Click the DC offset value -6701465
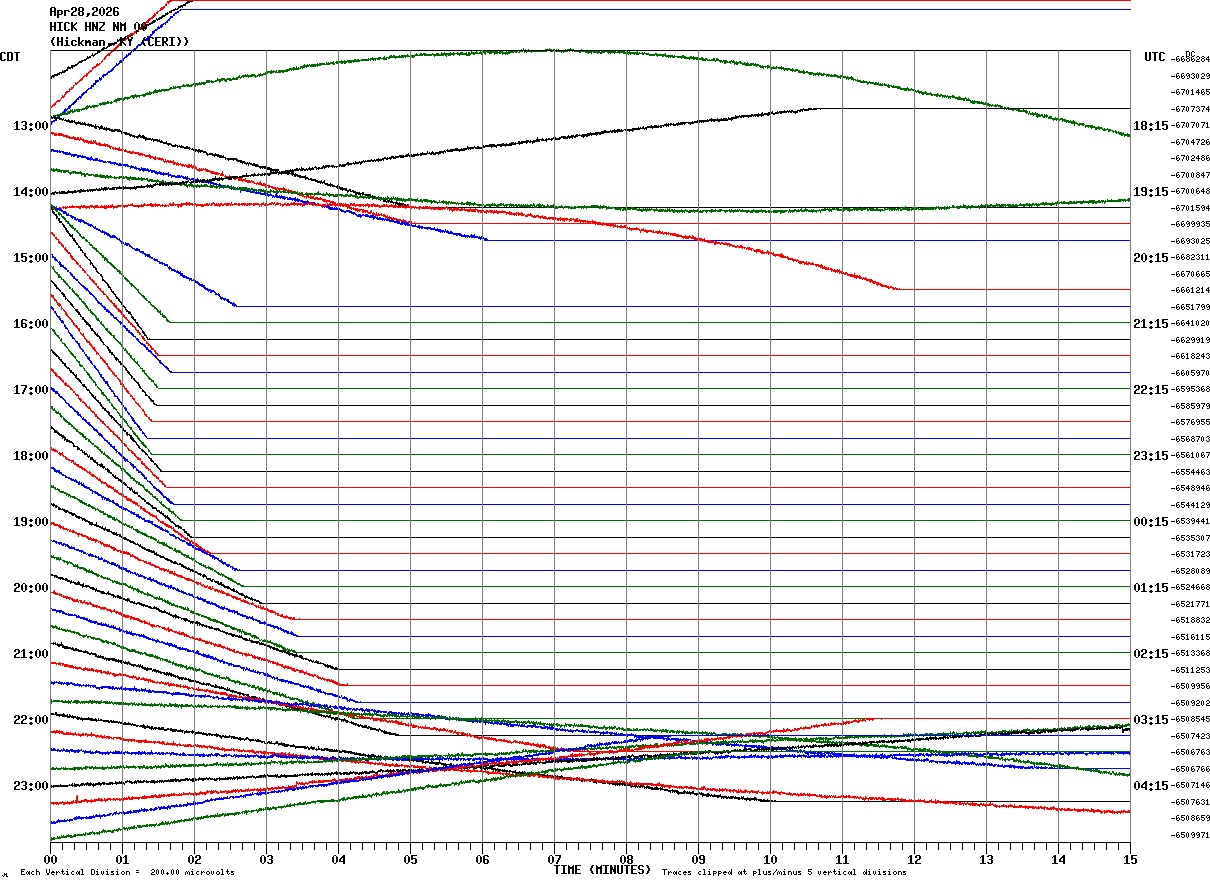Screen dimensions: 1210x886 [1190, 93]
